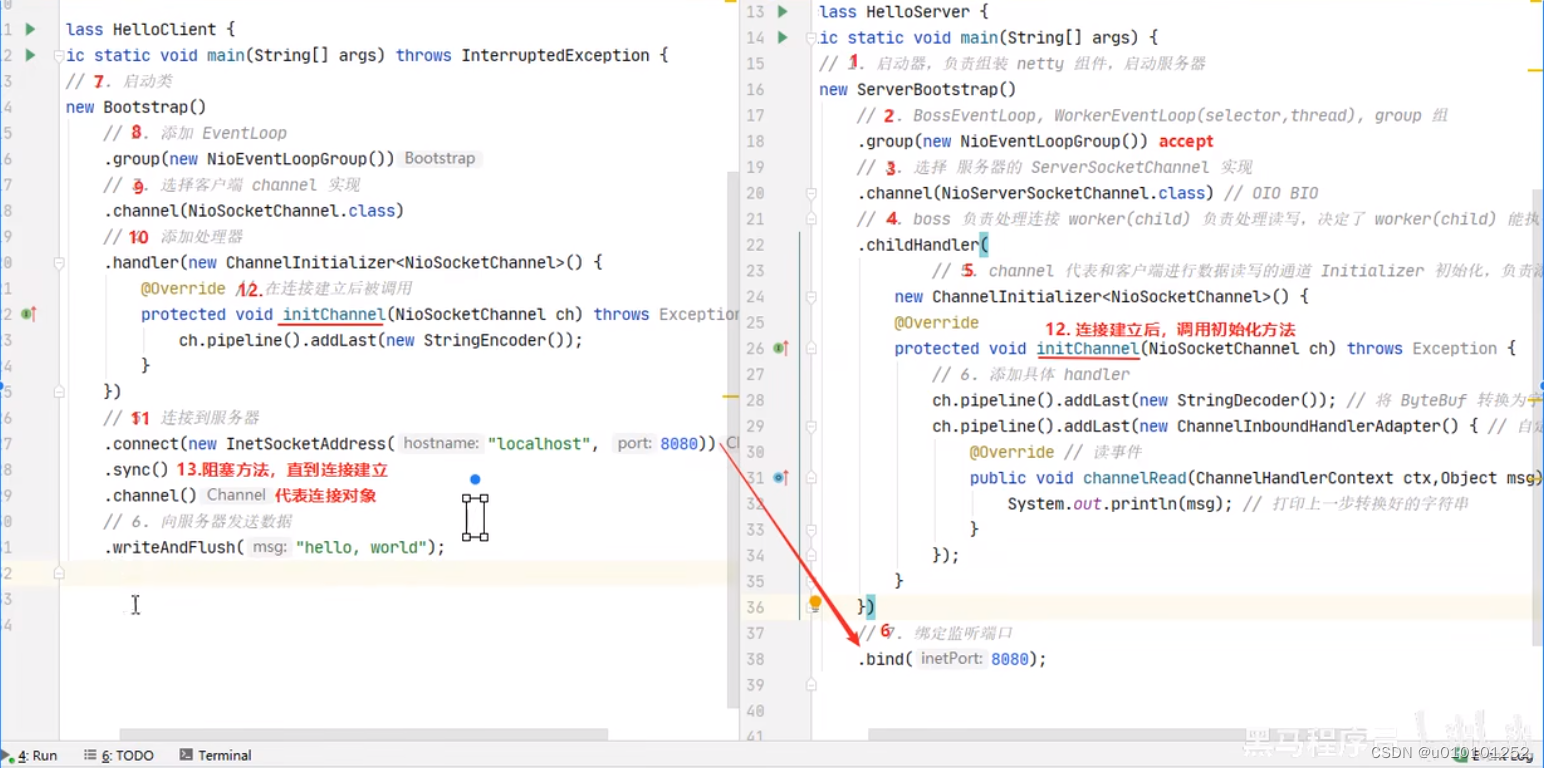Click line number 16 in HelloServer gutter
The width and height of the screenshot is (1544, 768).
[755, 90]
